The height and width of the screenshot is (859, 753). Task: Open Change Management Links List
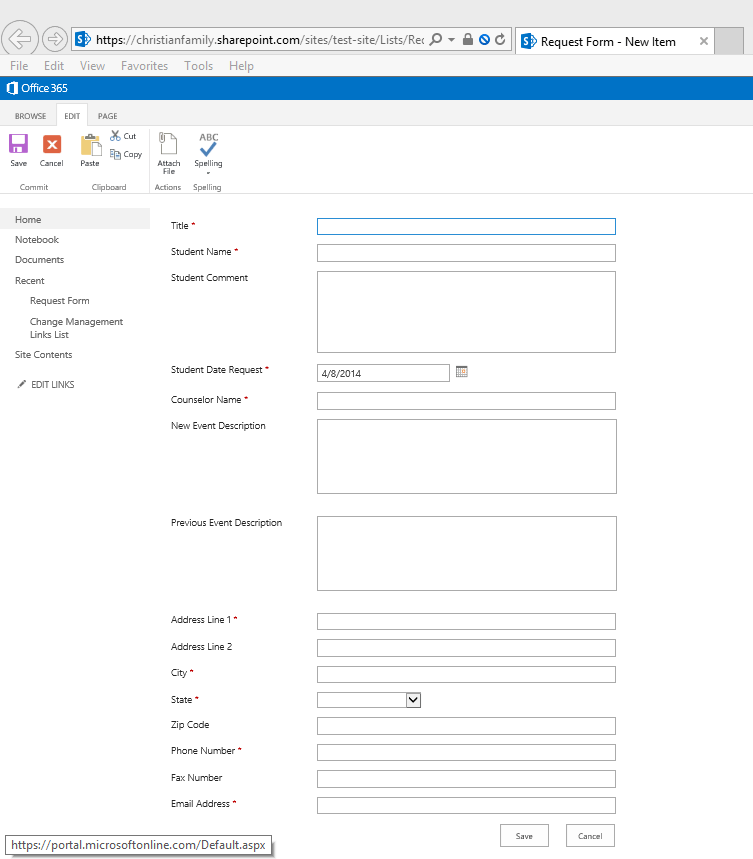pyautogui.click(x=76, y=328)
